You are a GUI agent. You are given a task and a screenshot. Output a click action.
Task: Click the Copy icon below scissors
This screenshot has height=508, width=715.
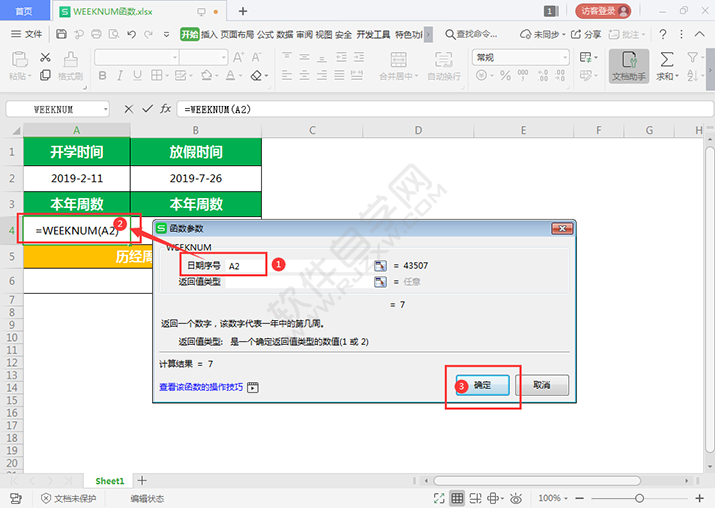pyautogui.click(x=45, y=75)
